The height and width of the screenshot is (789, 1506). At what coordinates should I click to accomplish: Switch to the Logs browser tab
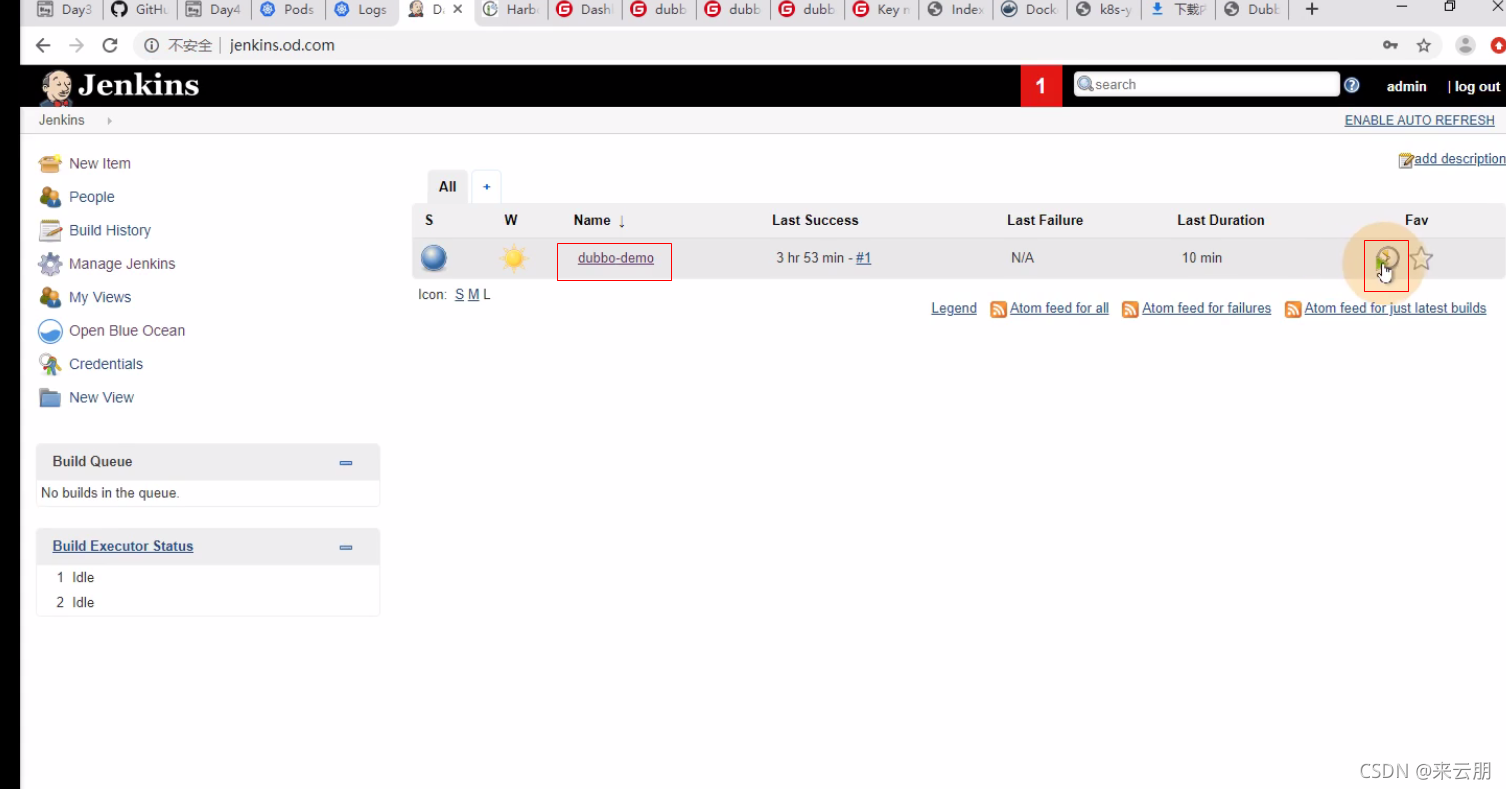(x=362, y=10)
